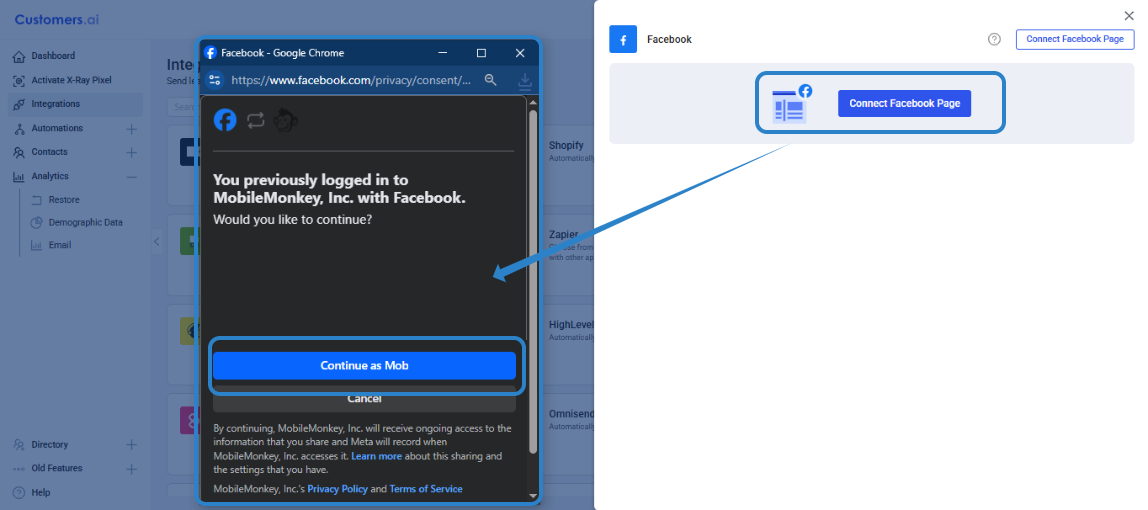
Task: Click the X-Ray Pixel target icon
Action: point(19,80)
